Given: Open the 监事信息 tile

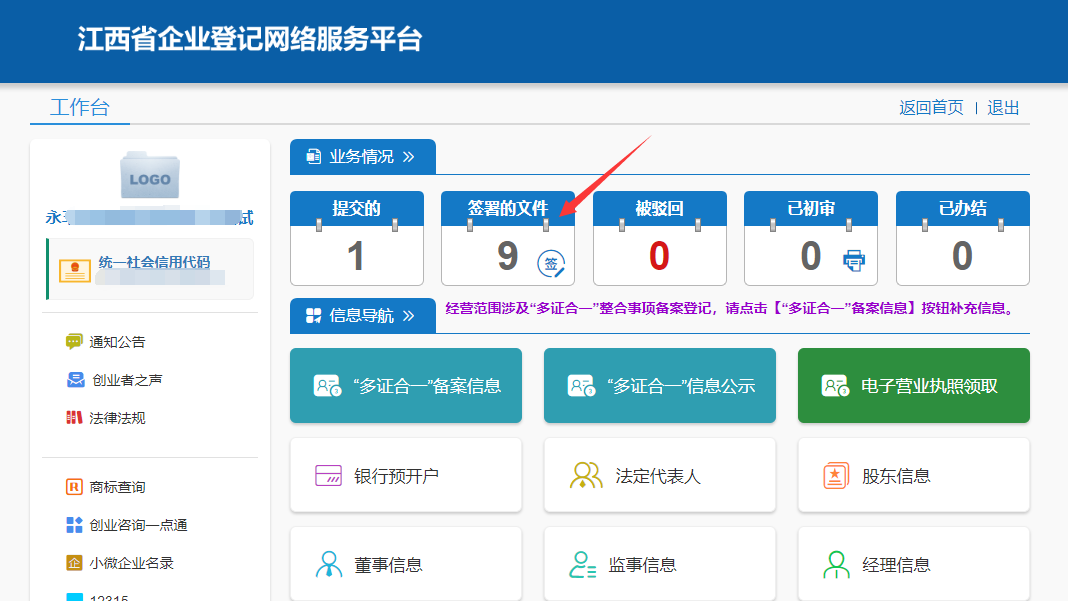Looking at the screenshot, I should click(659, 564).
